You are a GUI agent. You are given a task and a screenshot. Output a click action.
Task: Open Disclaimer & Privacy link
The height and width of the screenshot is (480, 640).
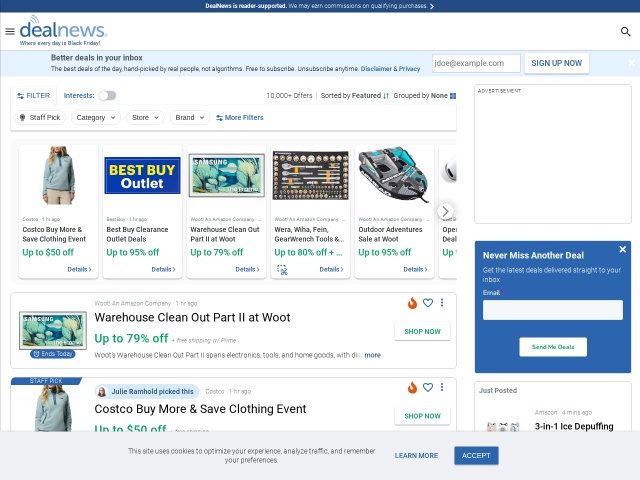point(390,69)
